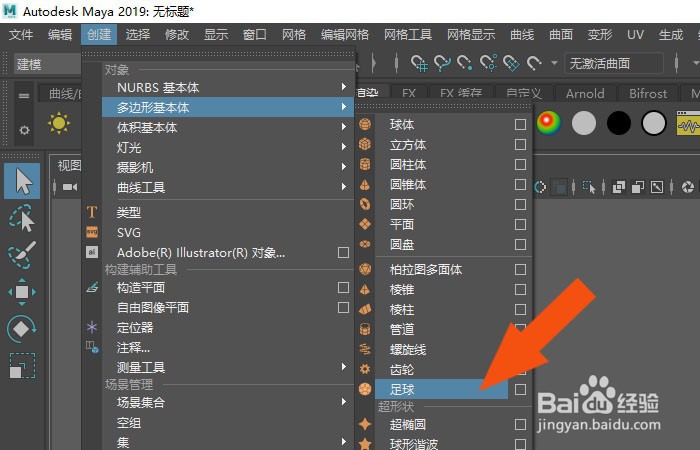Click the pyramid polygon icon

365,289
